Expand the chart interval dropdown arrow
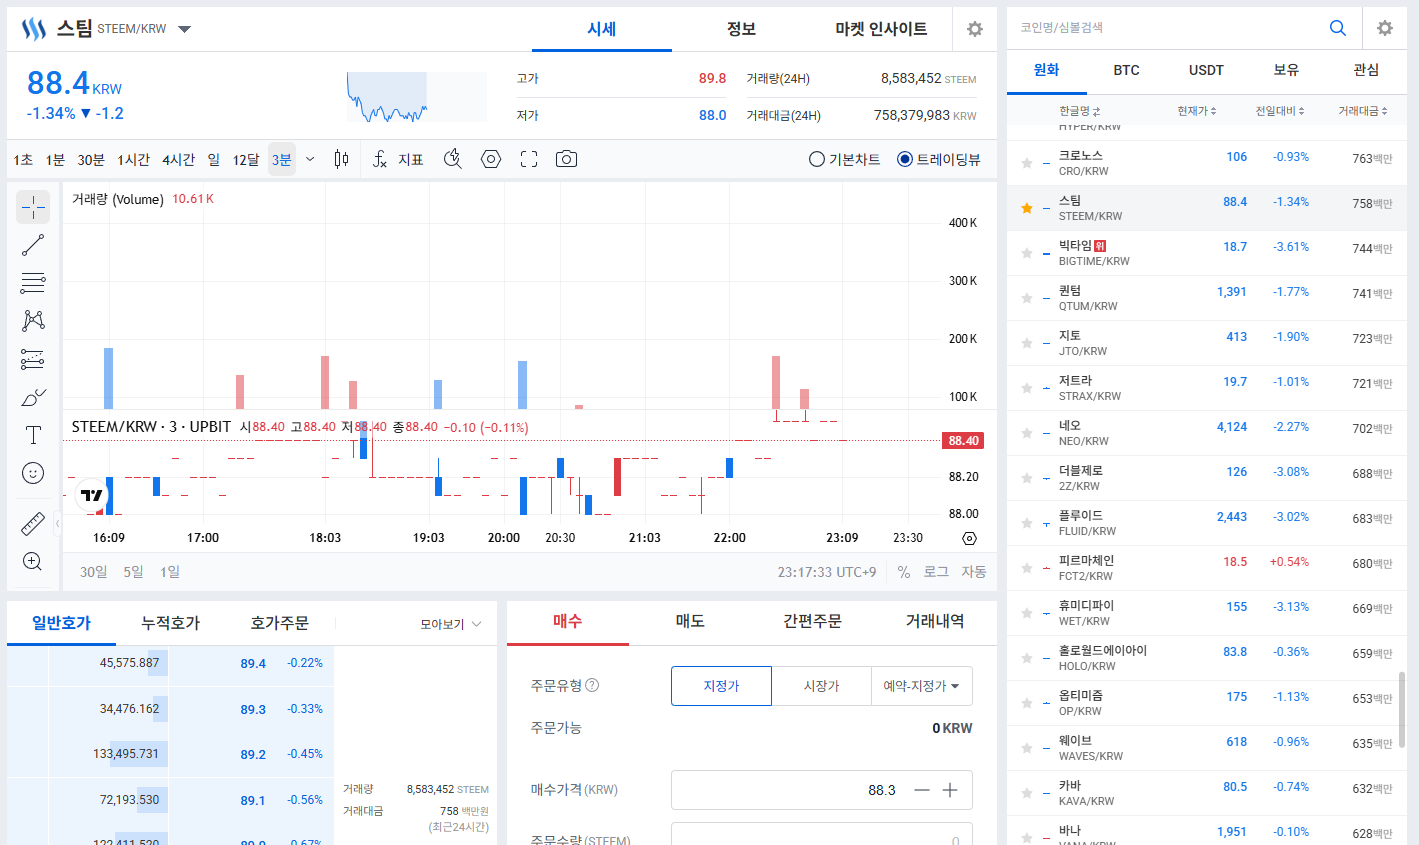 coord(310,159)
